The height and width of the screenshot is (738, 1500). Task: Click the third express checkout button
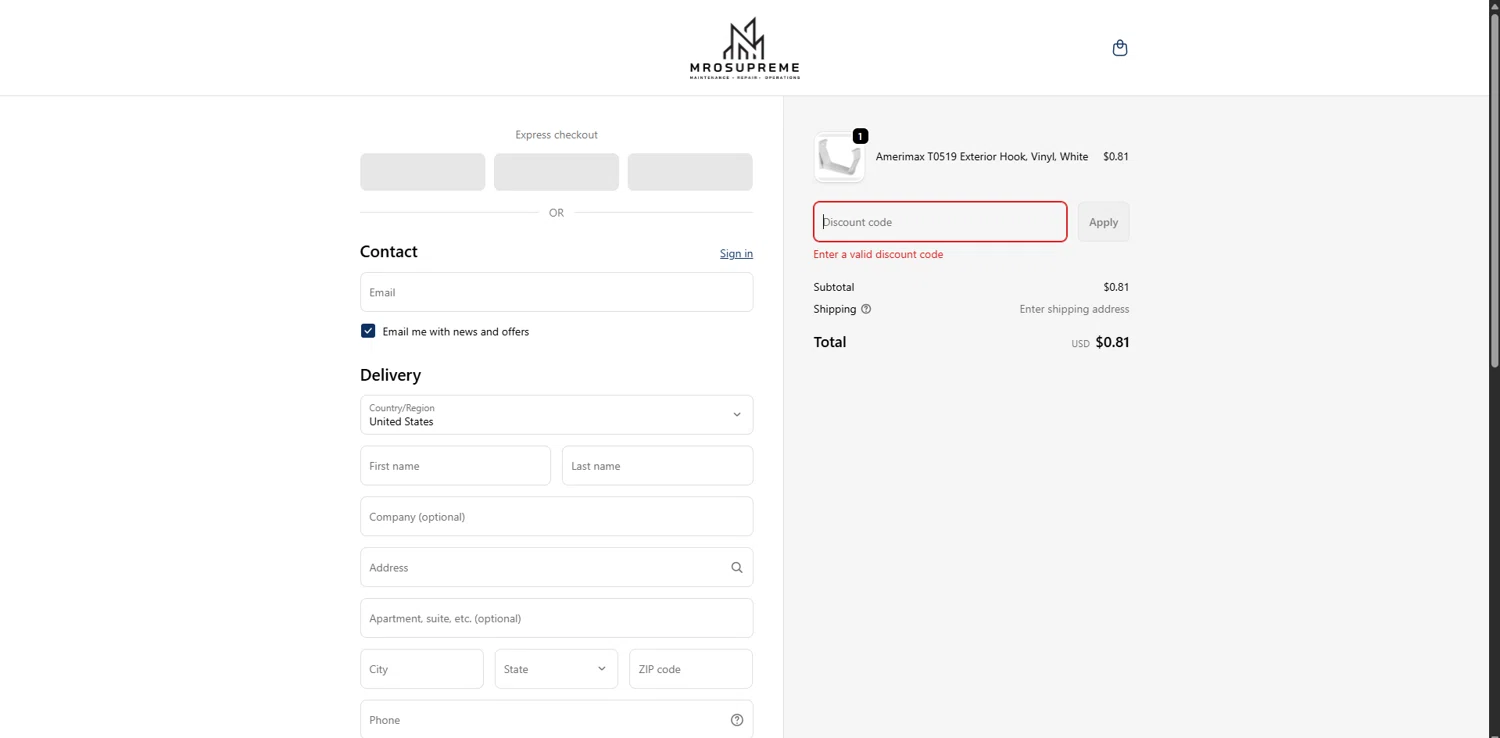[690, 172]
